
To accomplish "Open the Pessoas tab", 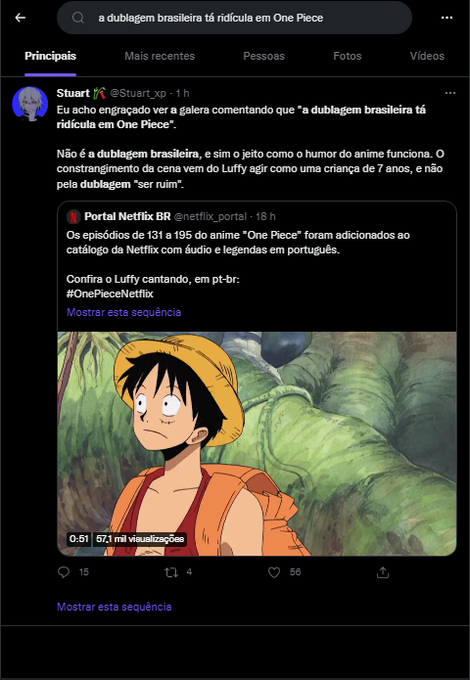I will pos(264,56).
